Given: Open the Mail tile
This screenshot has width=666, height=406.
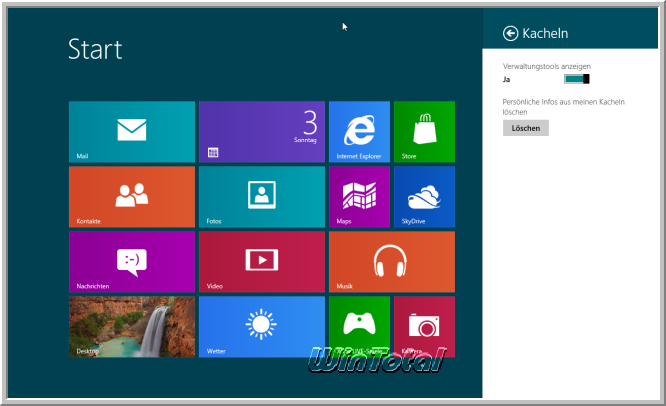Looking at the screenshot, I should pos(132,132).
